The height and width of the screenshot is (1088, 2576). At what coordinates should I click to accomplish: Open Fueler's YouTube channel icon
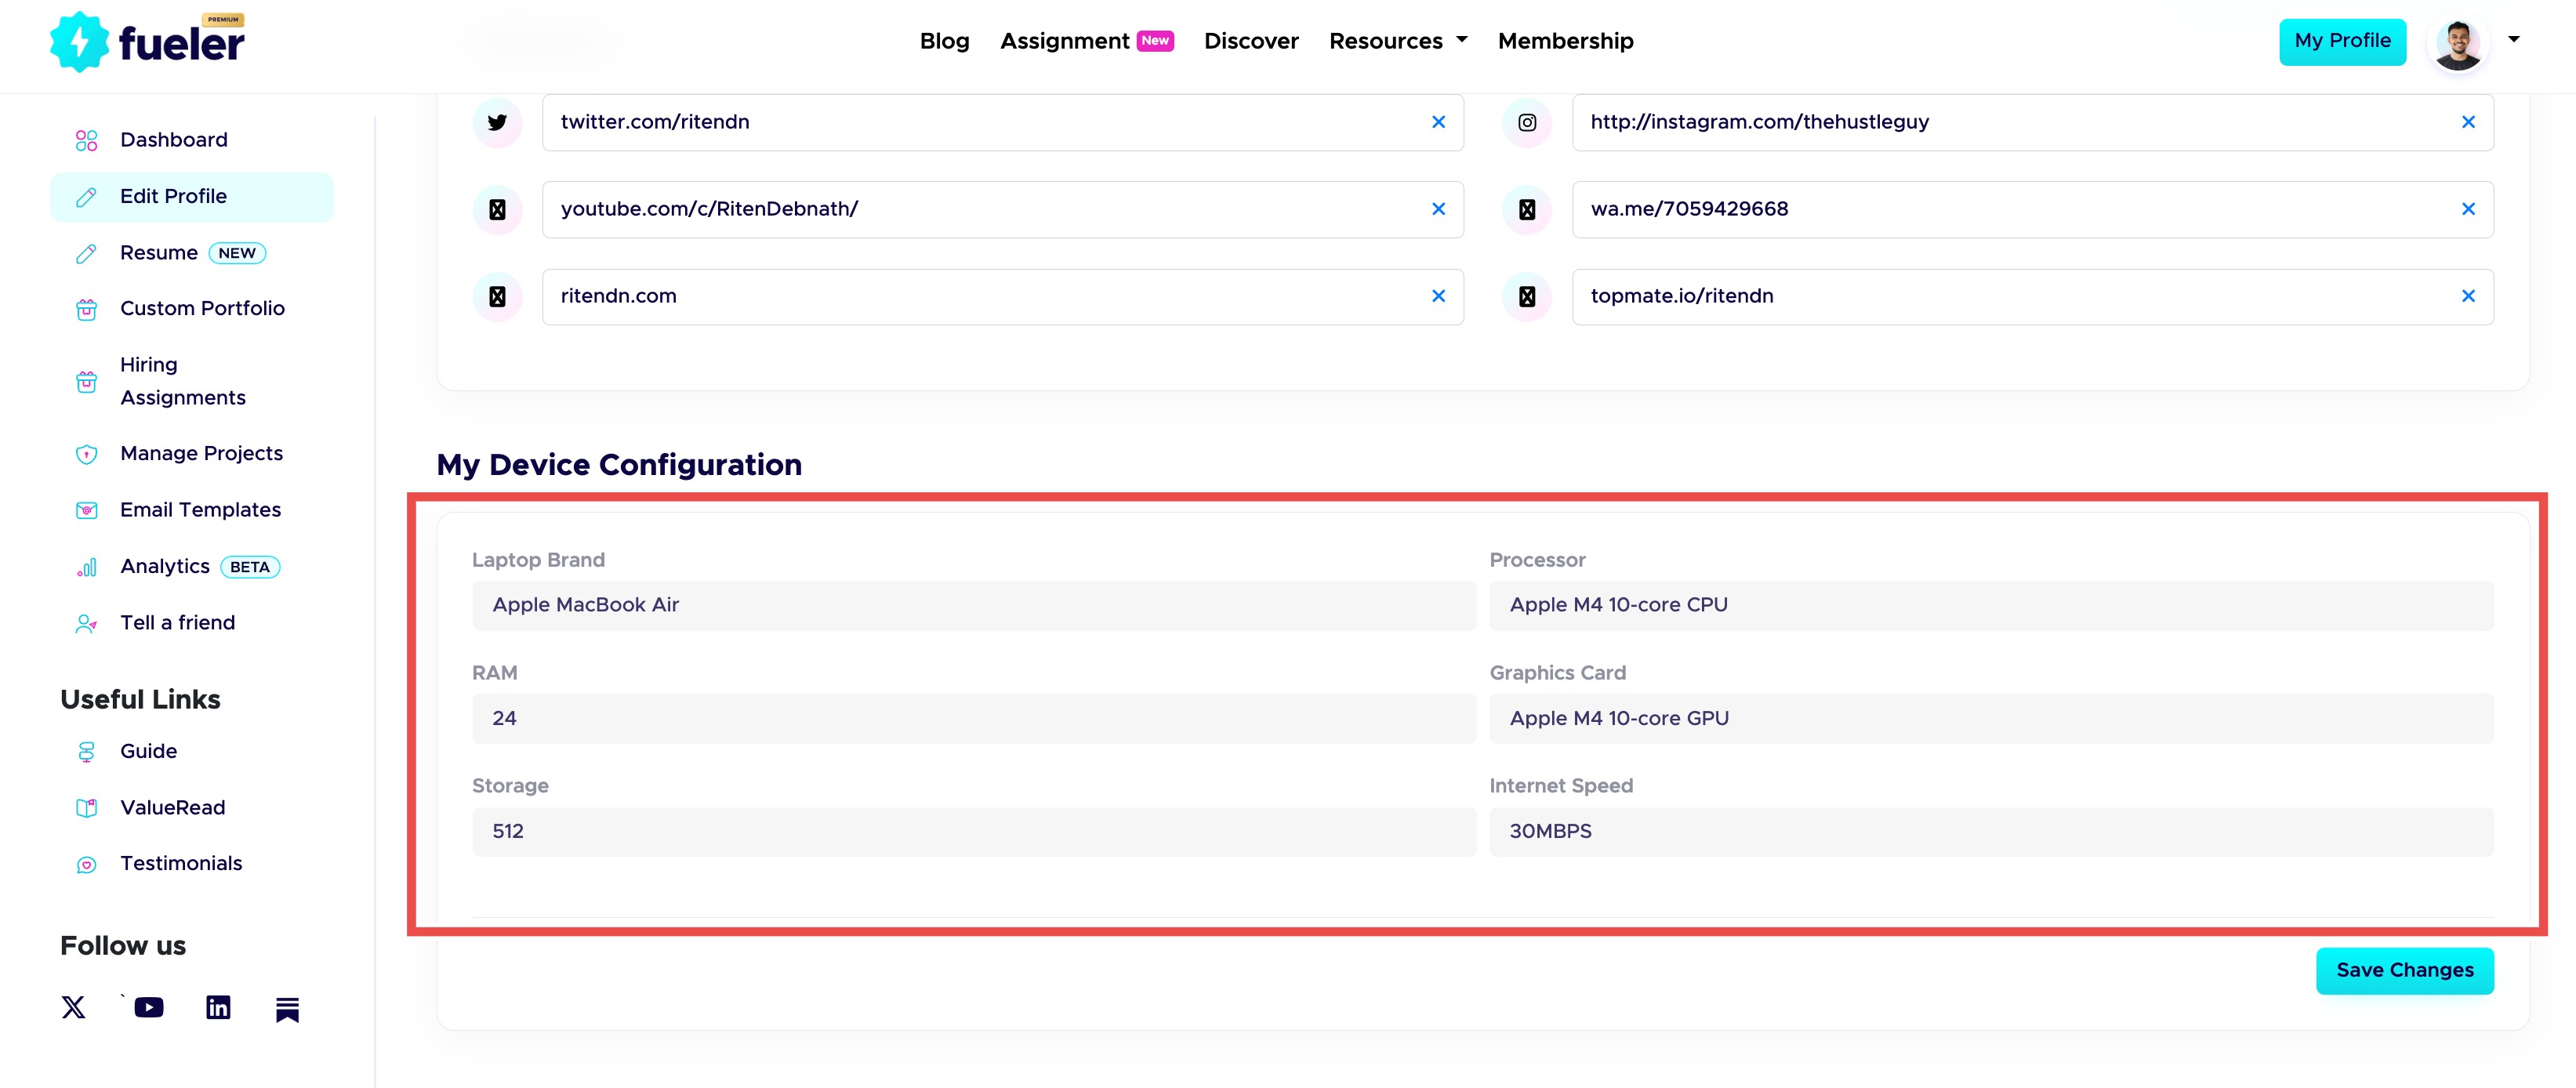[x=149, y=1007]
